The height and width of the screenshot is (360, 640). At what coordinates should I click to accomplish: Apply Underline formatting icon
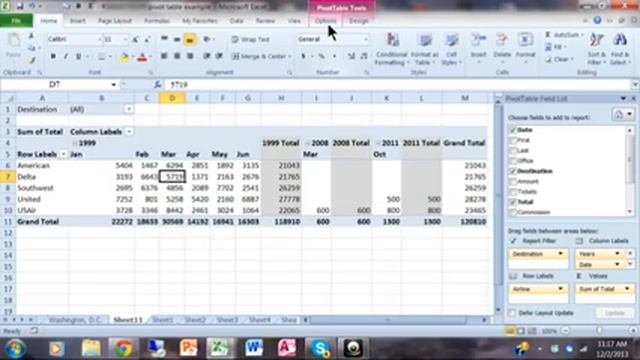pos(78,57)
